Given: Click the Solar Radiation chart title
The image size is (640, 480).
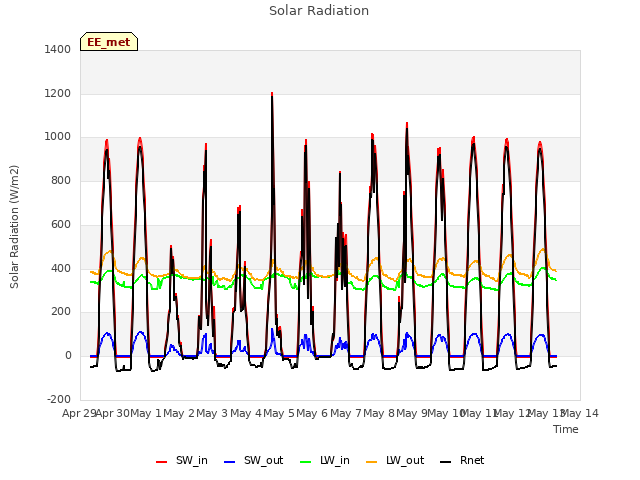Looking at the screenshot, I should pos(319,11).
